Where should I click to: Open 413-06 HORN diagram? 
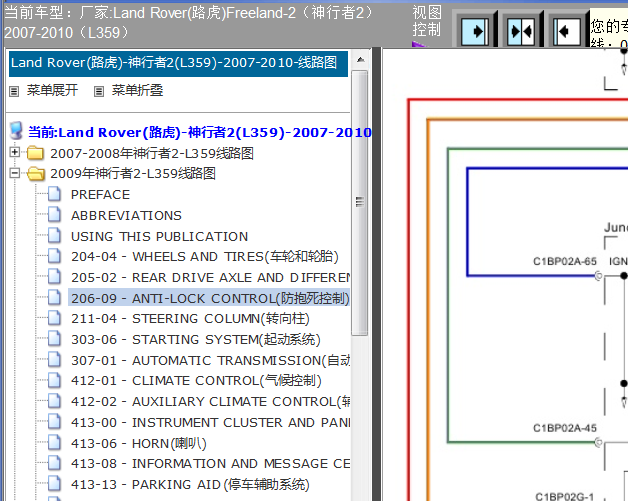point(139,443)
